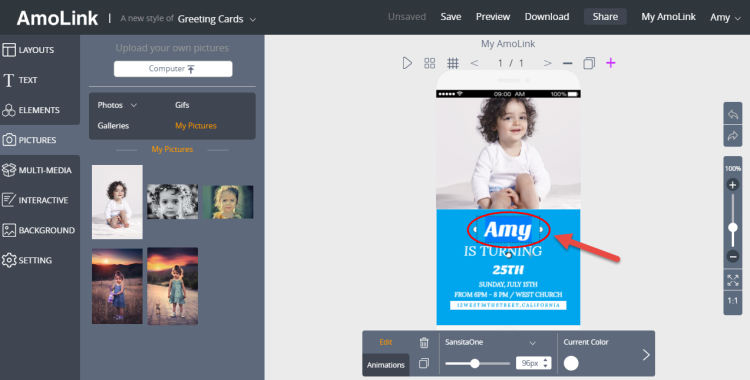Switch to the Edit tab
This screenshot has width=750, height=380.
tap(386, 342)
